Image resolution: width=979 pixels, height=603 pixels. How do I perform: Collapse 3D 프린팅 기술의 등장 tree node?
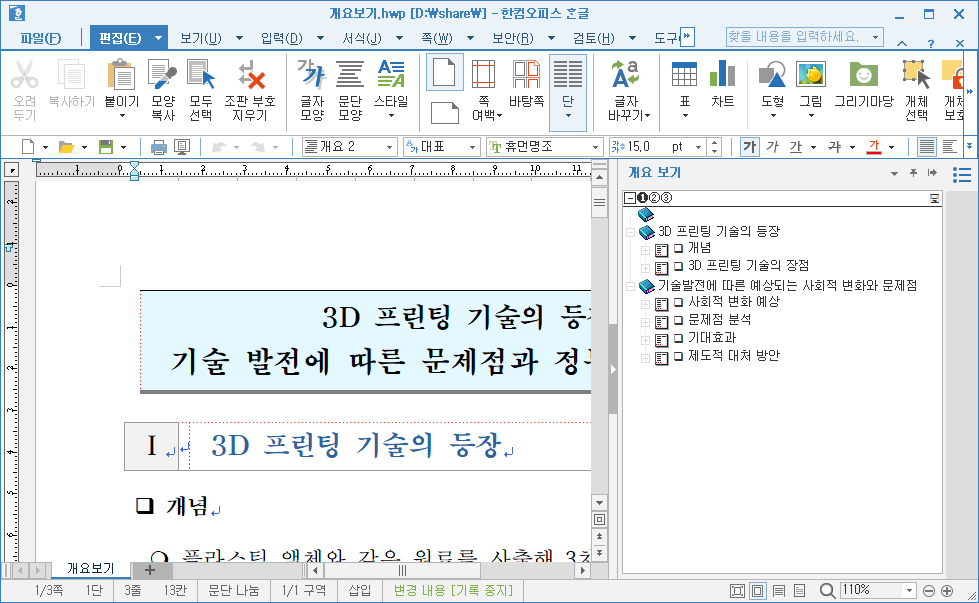[x=631, y=232]
